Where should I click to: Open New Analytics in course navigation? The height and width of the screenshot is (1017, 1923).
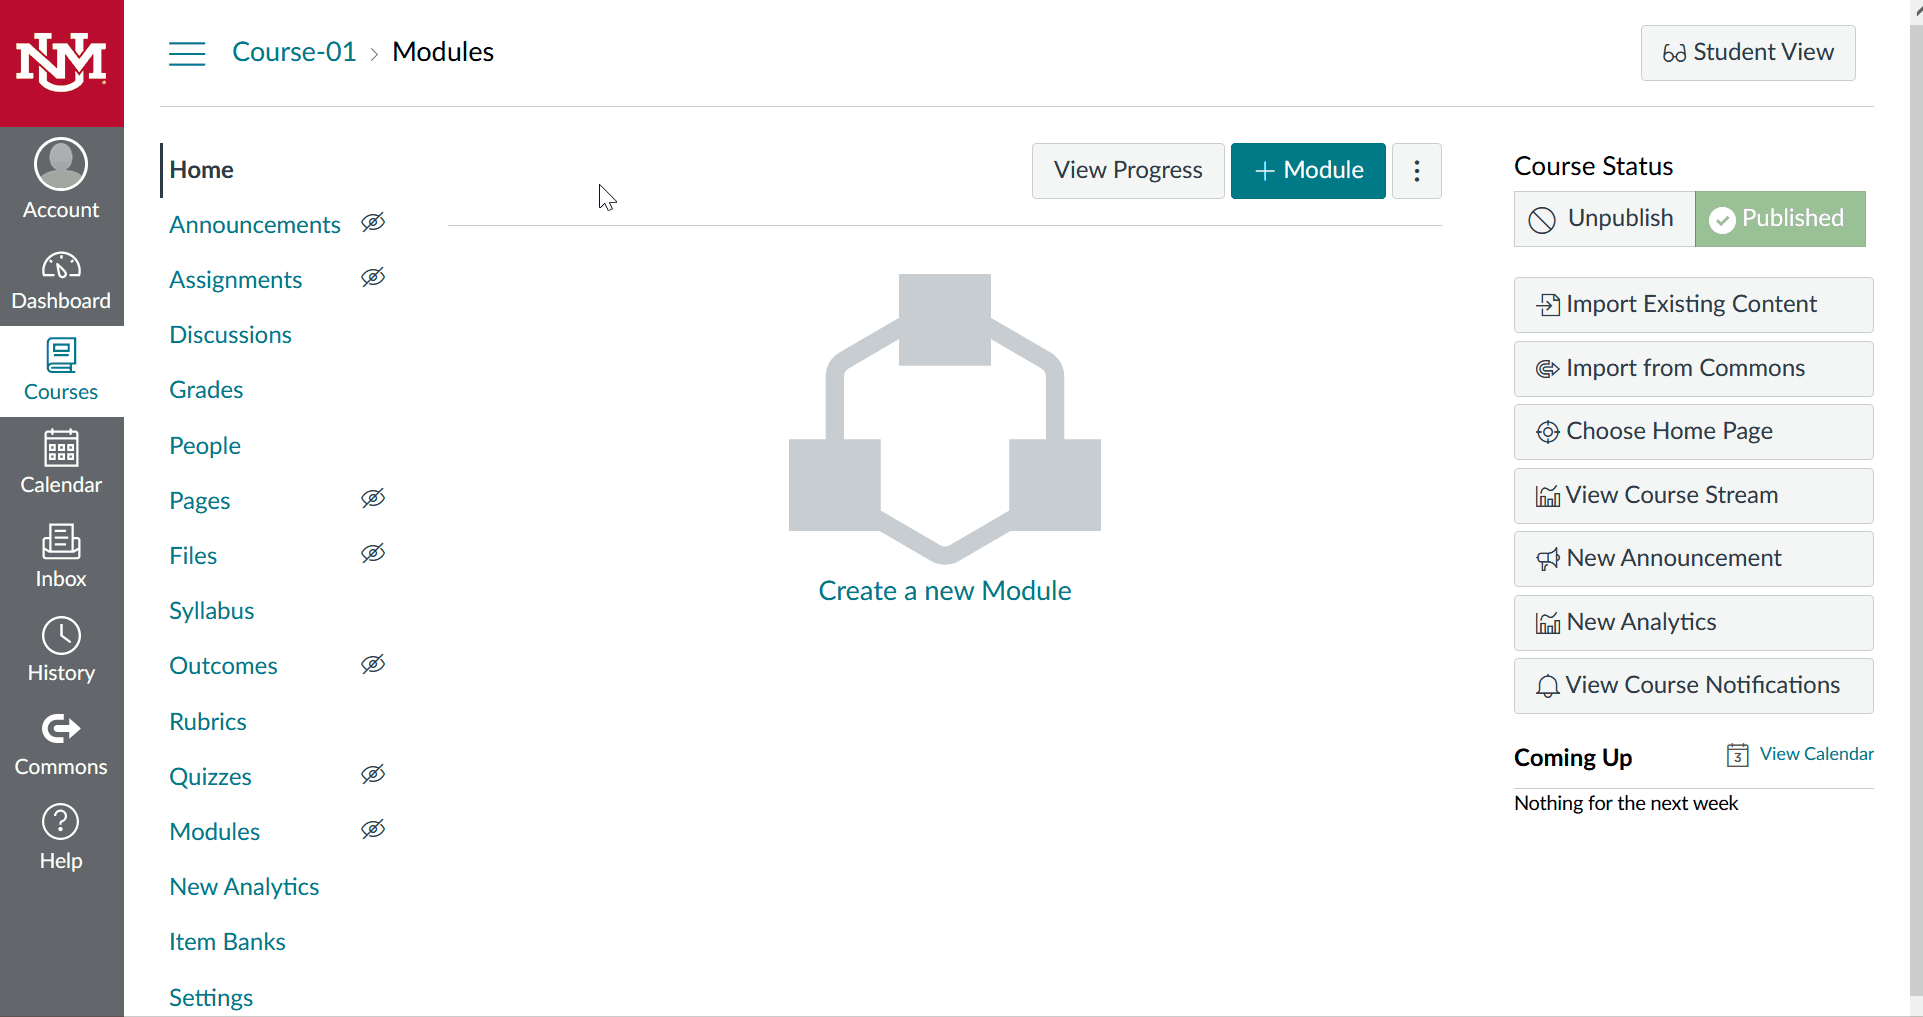pyautogui.click(x=244, y=887)
